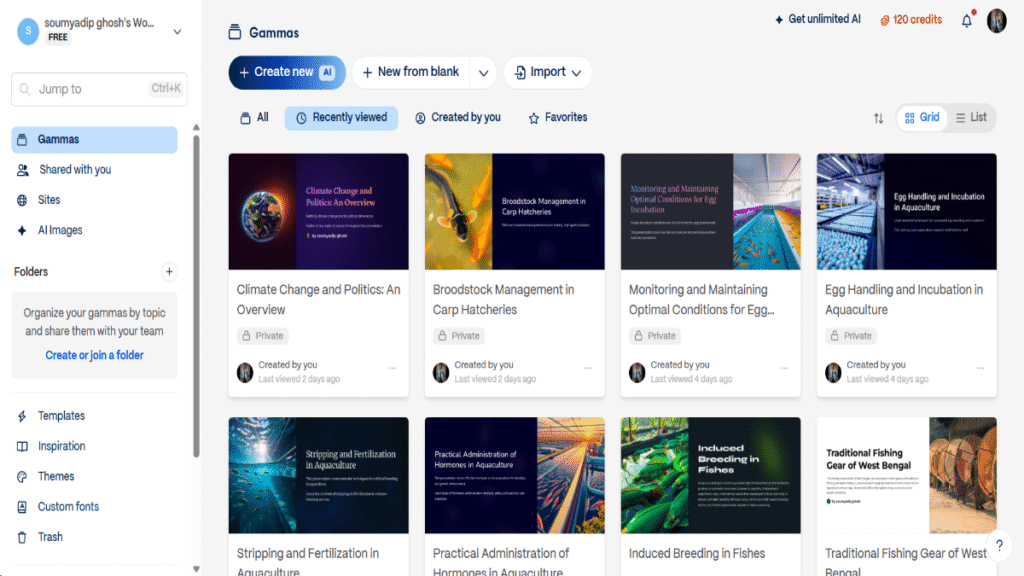The image size is (1024, 576).
Task: Open Stripping and Fertilization in Aquaculture thumbnail
Action: 319,475
